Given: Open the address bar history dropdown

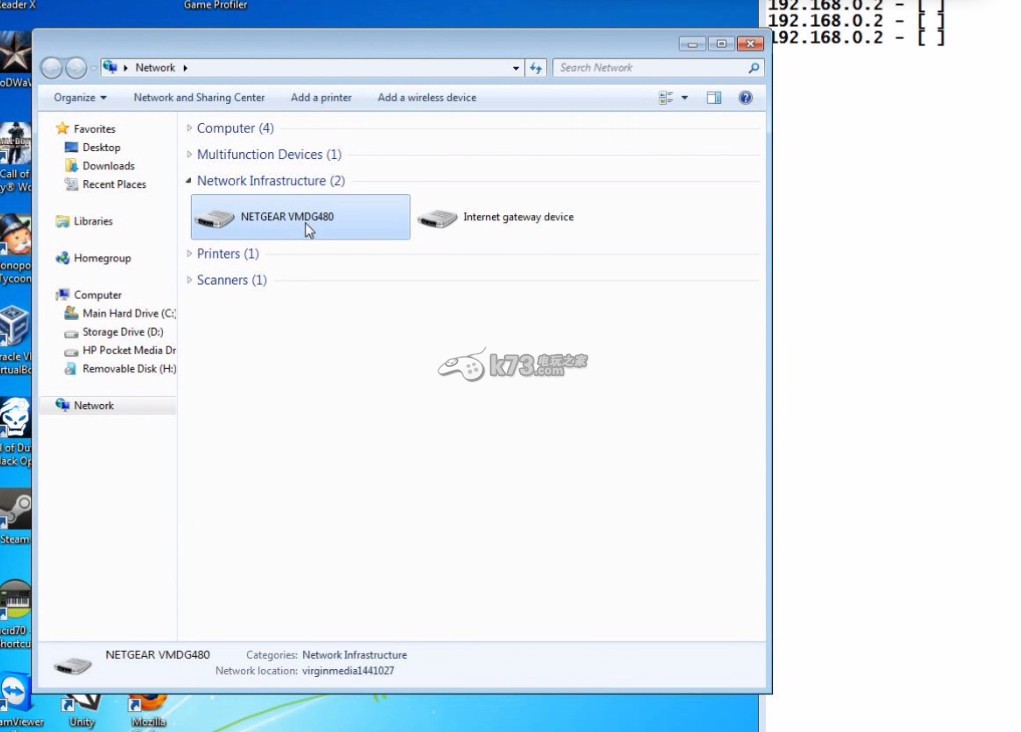Looking at the screenshot, I should click(516, 68).
